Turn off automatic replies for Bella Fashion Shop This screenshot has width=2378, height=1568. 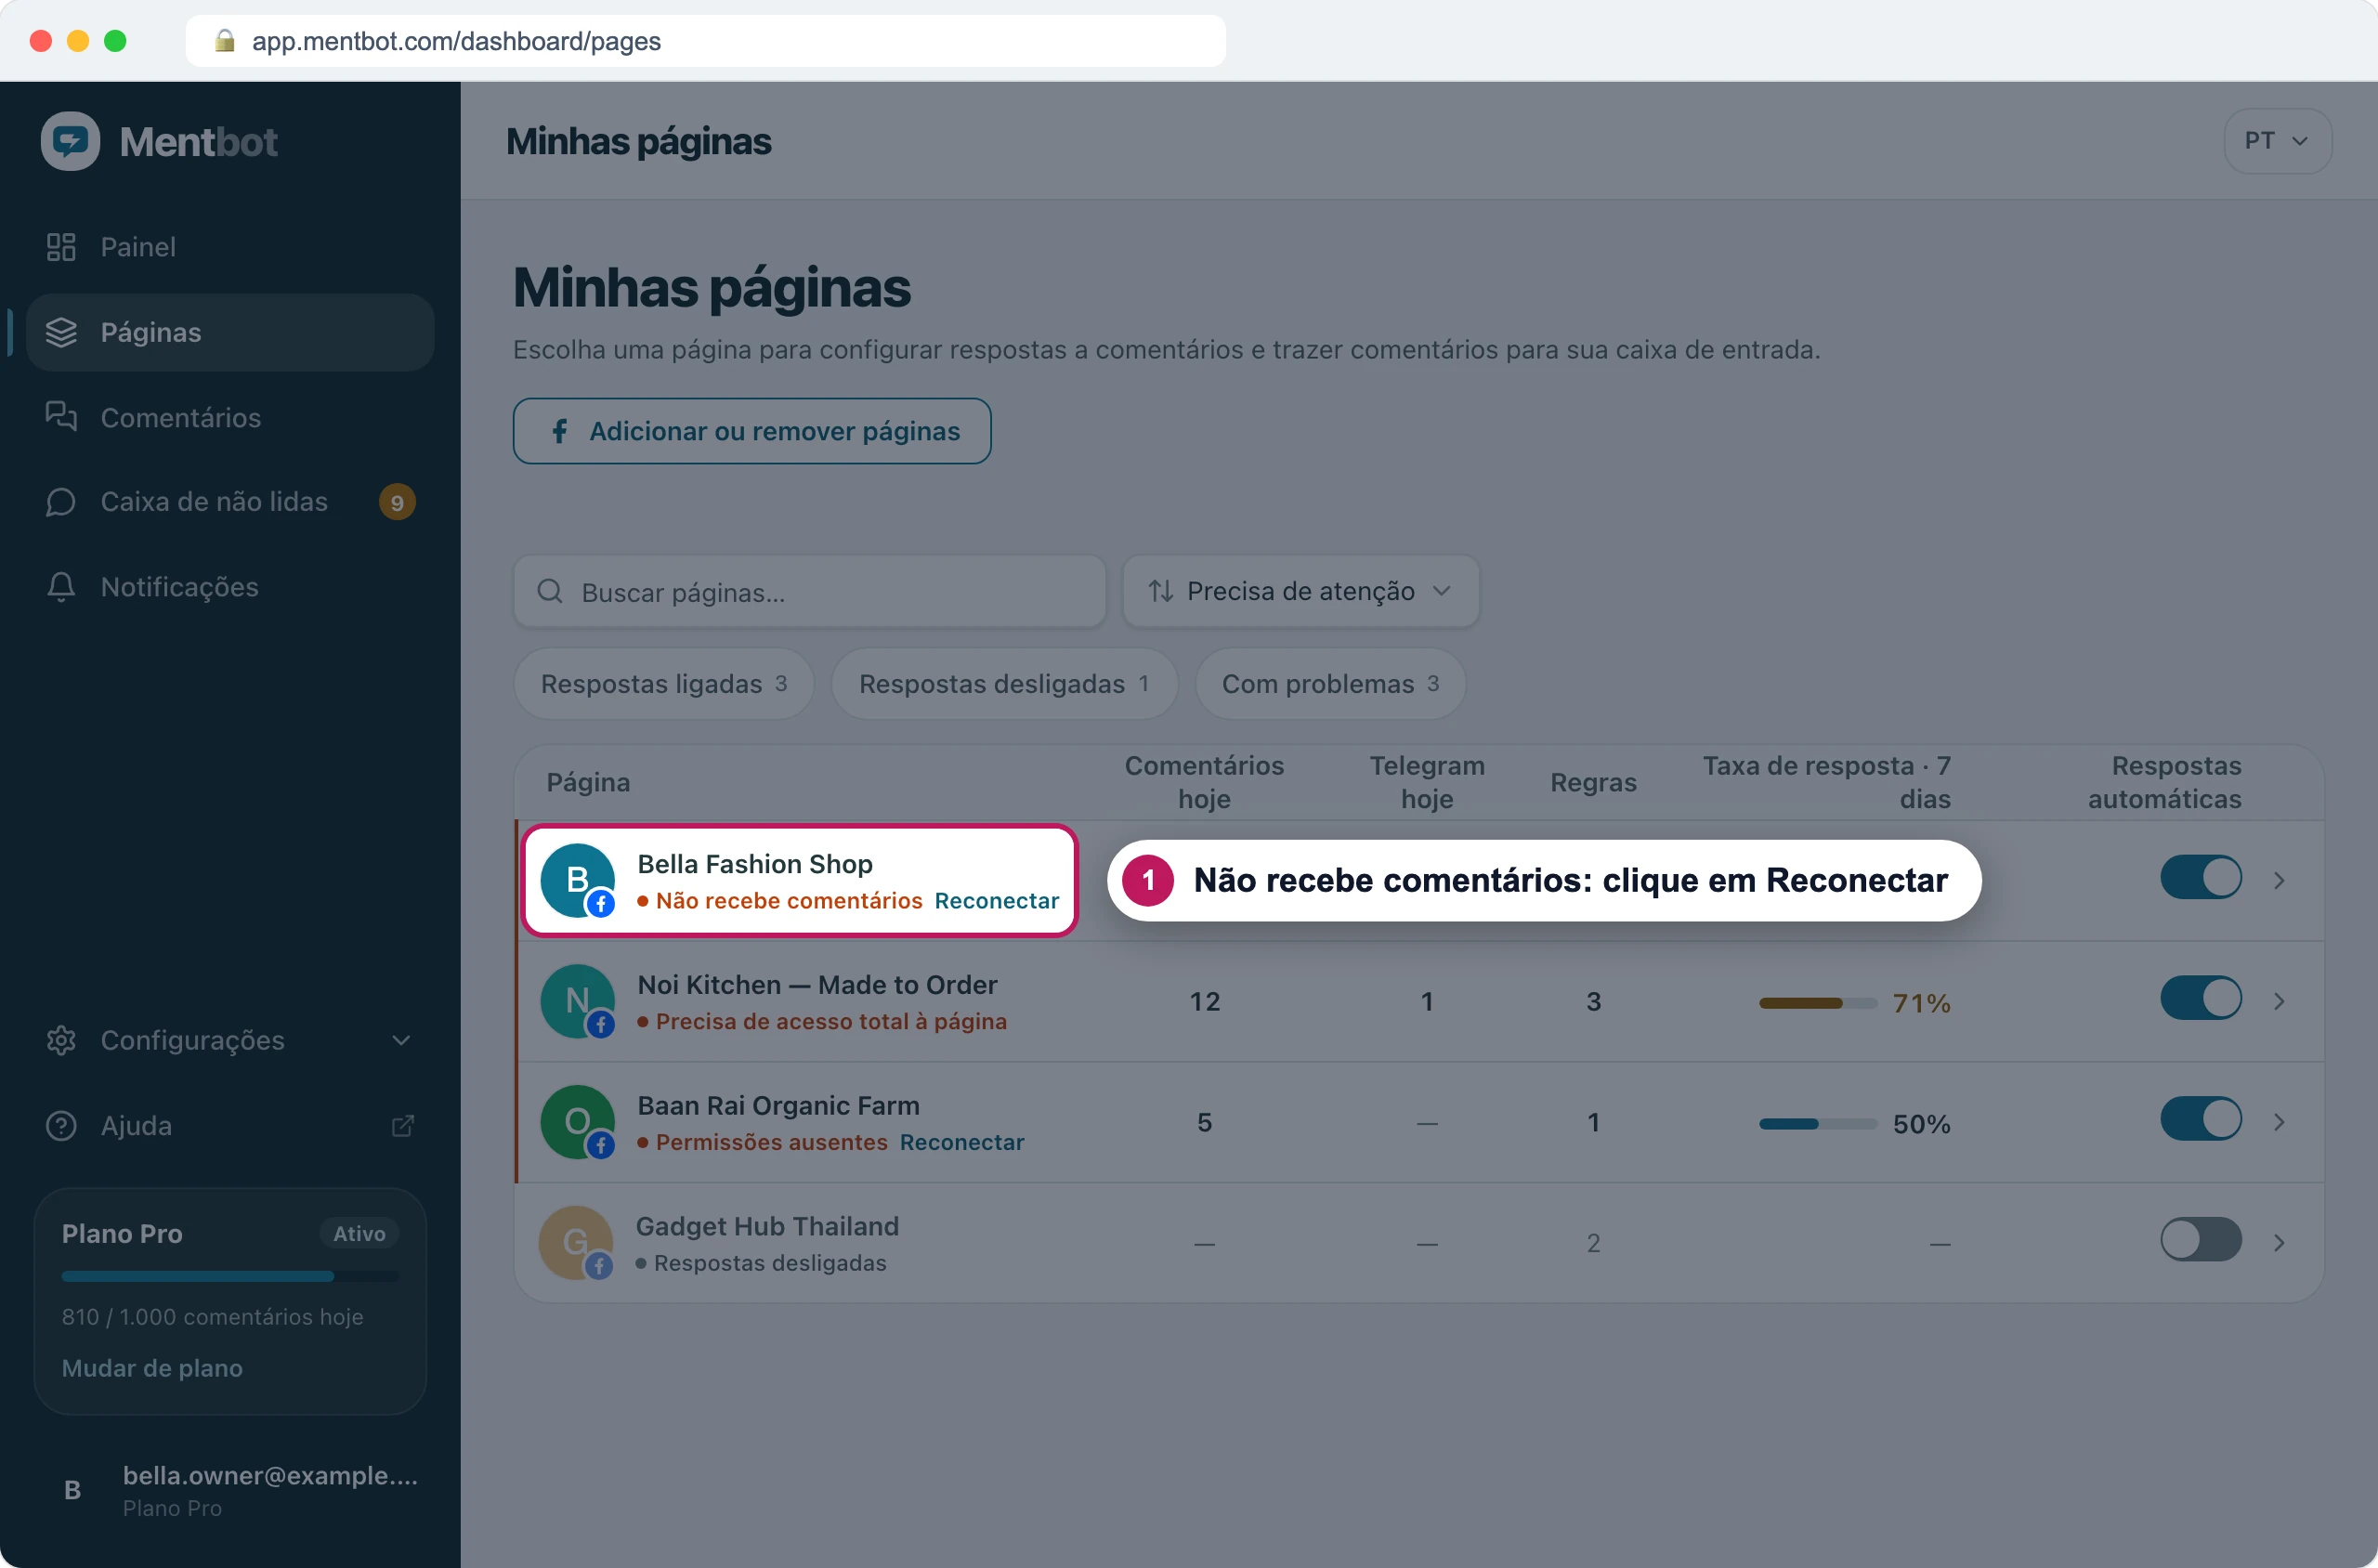point(2200,877)
